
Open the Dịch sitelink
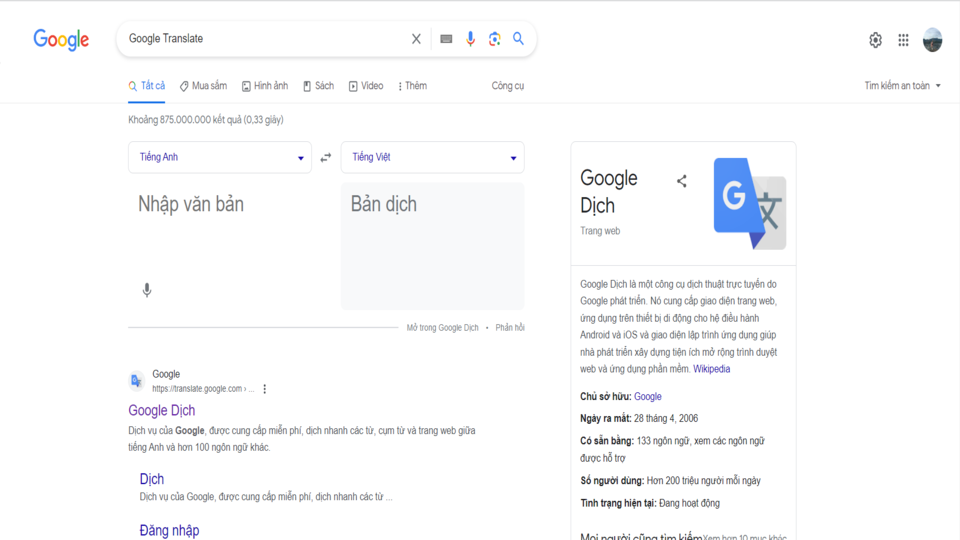point(152,479)
